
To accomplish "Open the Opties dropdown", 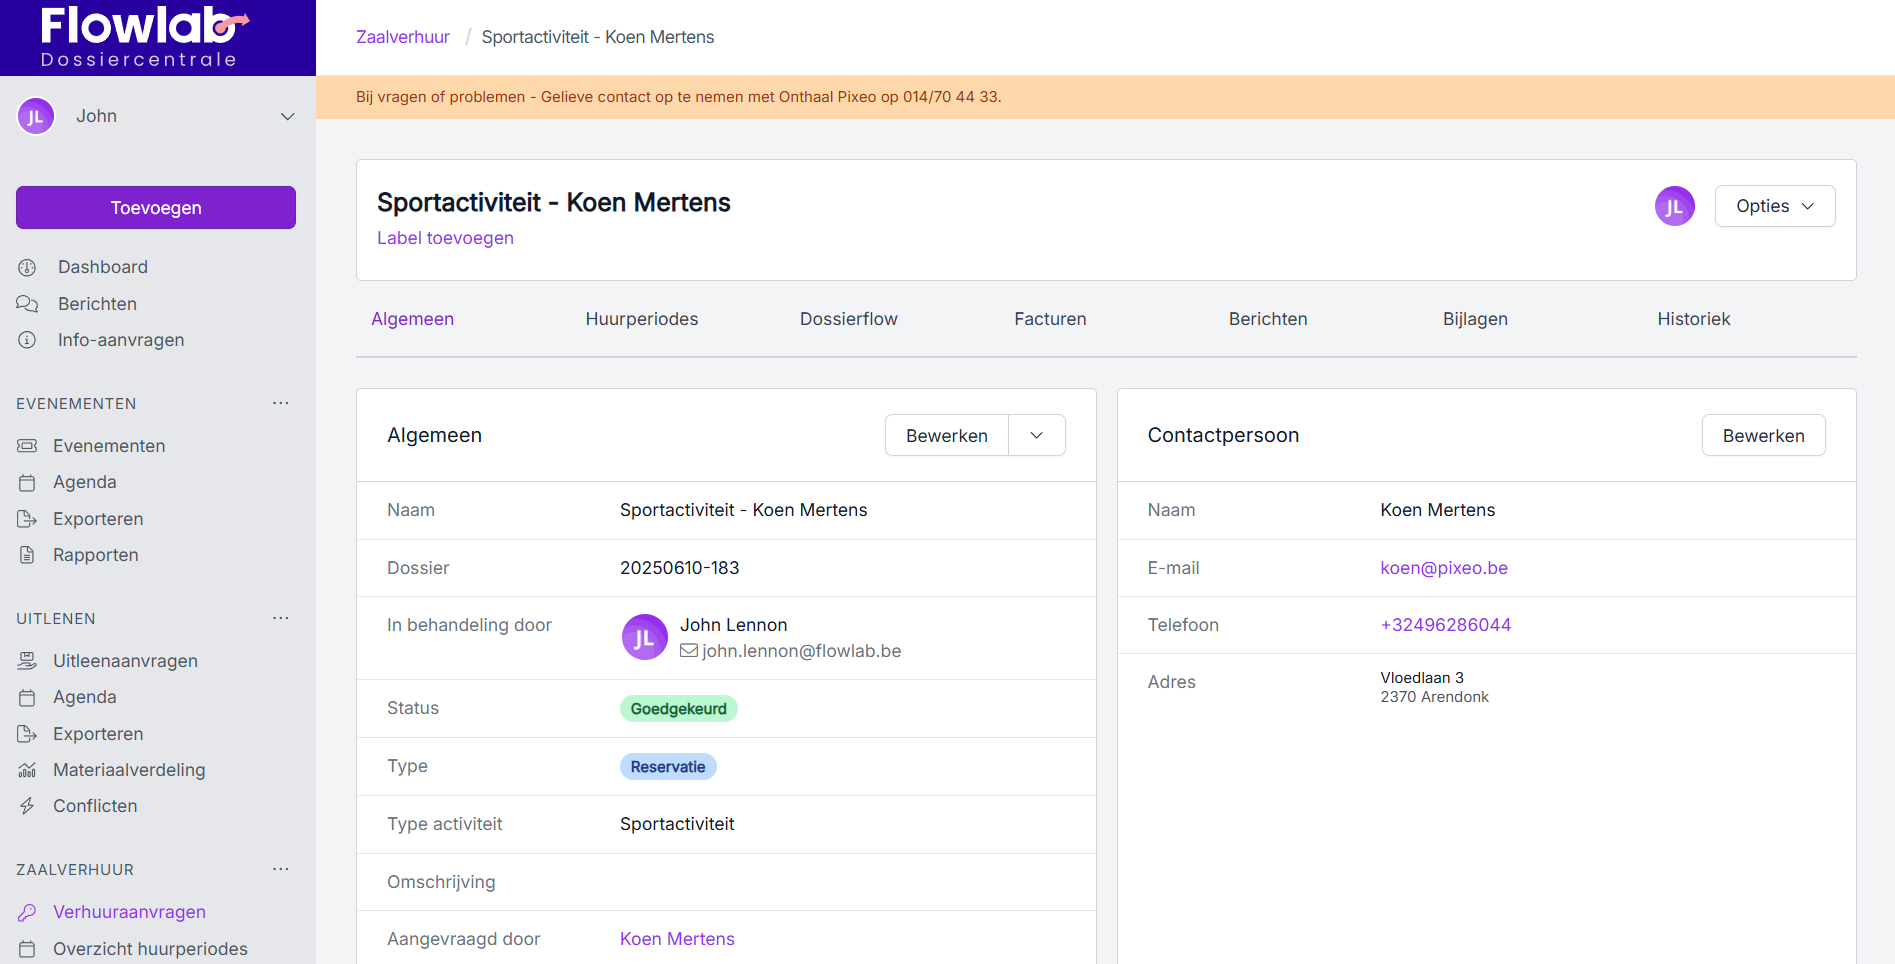I will click(x=1774, y=206).
